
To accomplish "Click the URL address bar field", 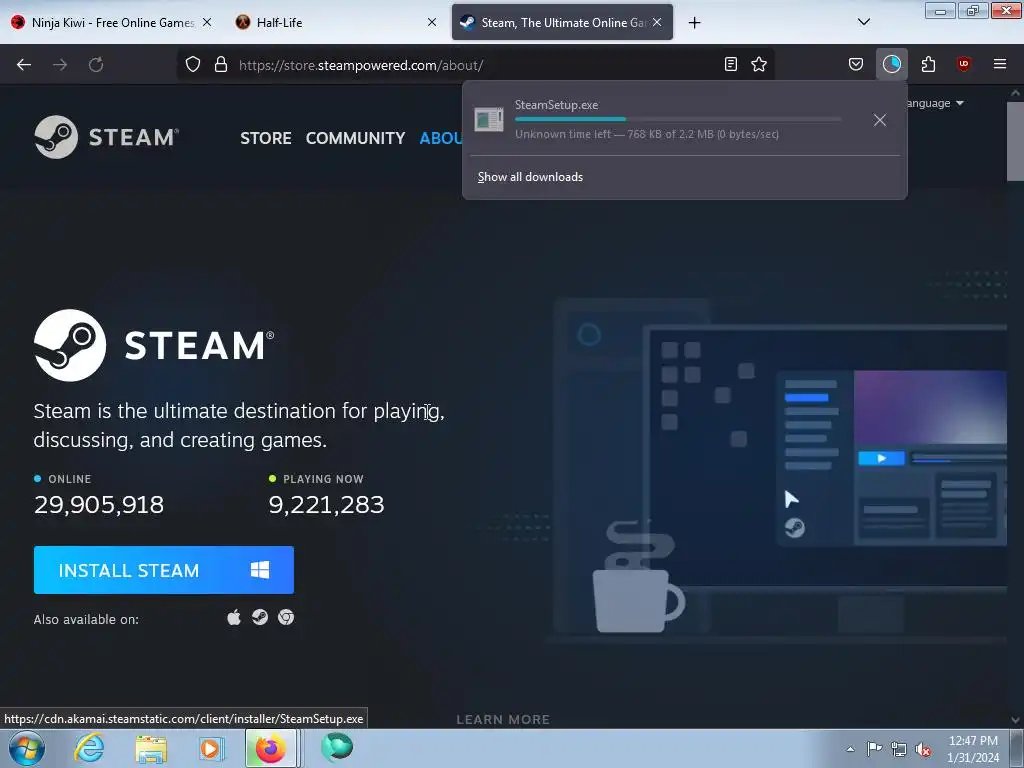I will click(x=475, y=65).
